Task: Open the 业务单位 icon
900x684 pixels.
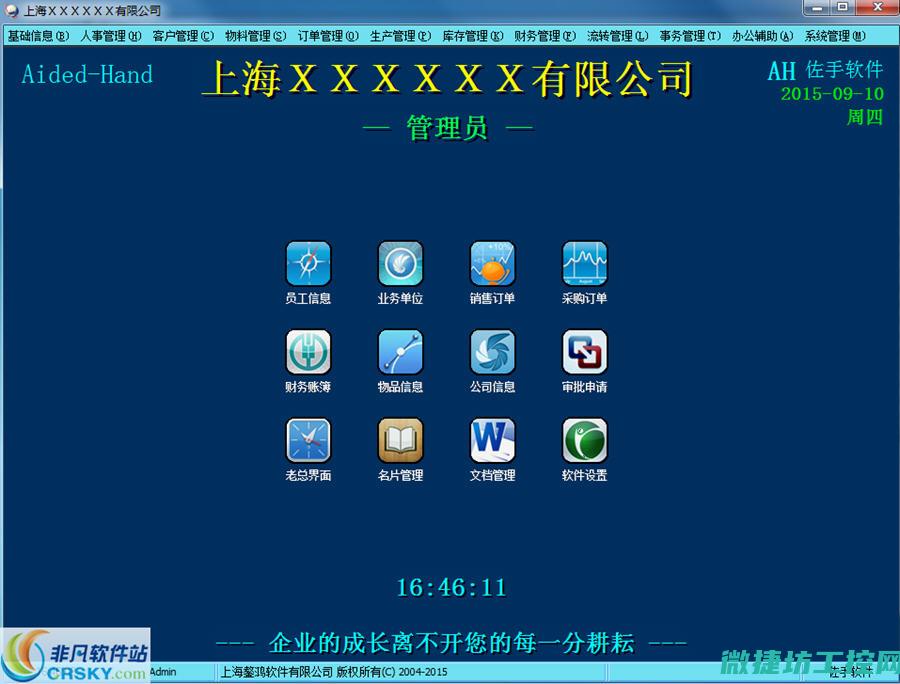Action: pyautogui.click(x=400, y=263)
